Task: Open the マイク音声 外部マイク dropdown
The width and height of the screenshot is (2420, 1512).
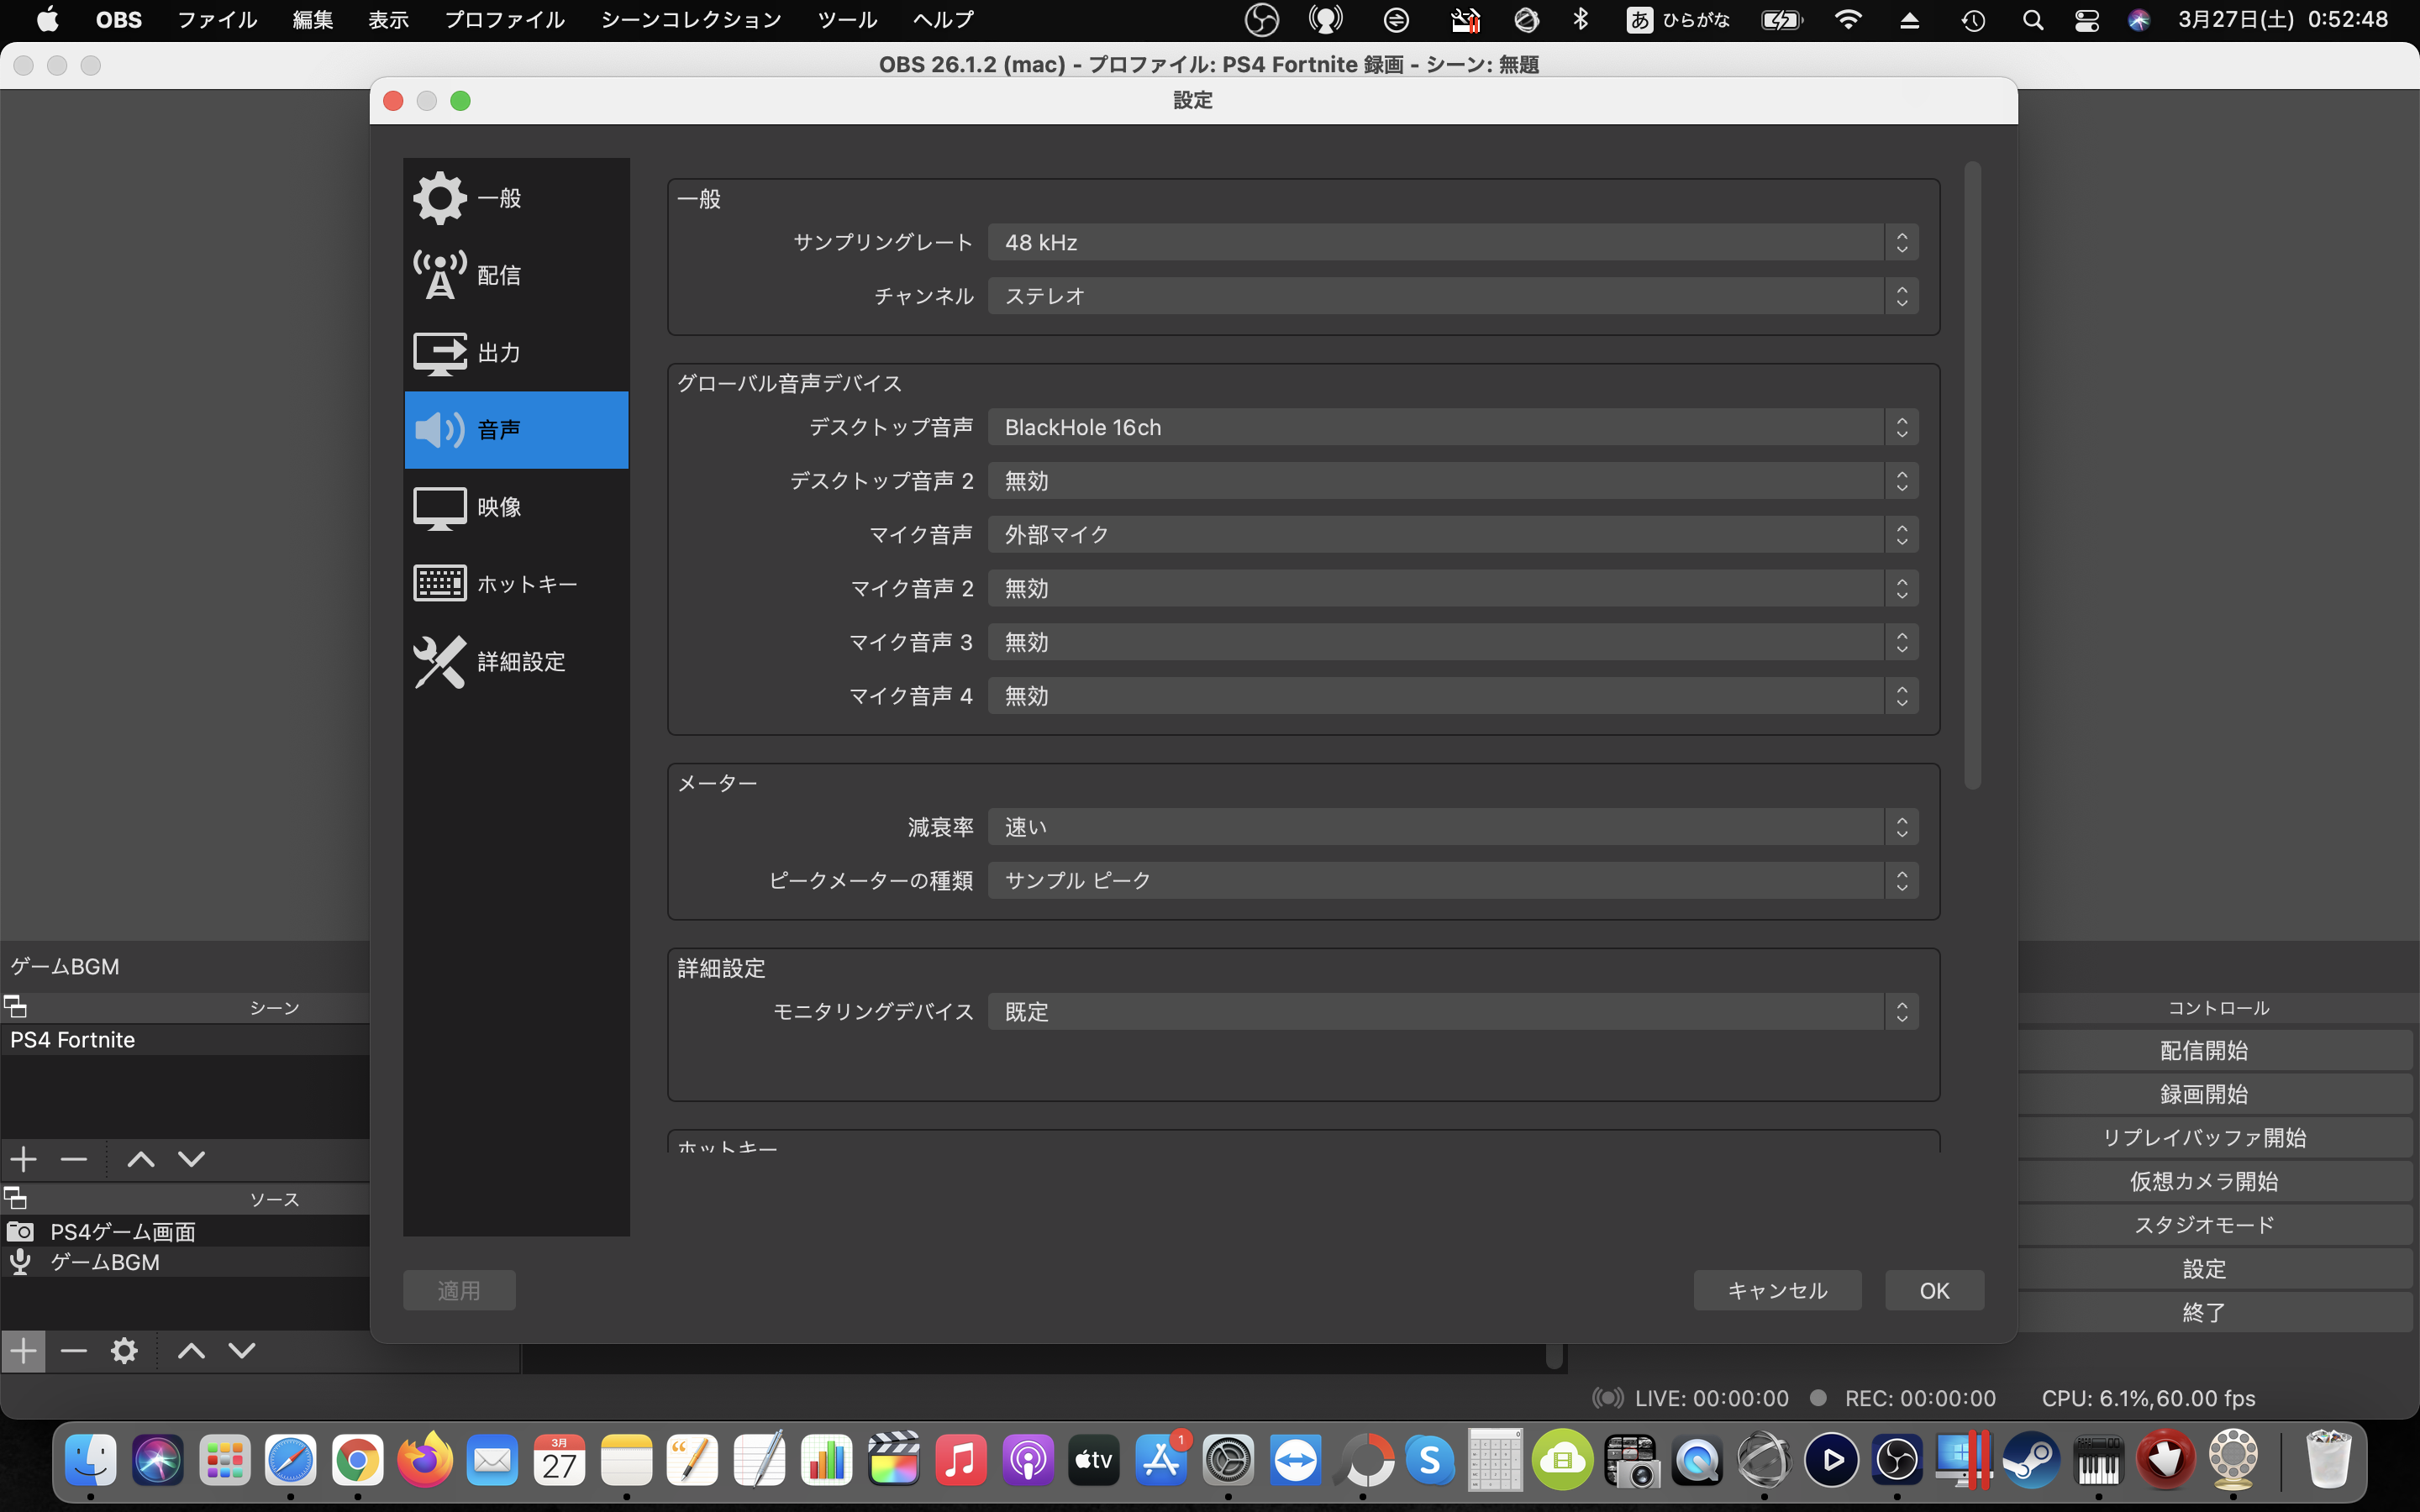Action: (x=1452, y=535)
